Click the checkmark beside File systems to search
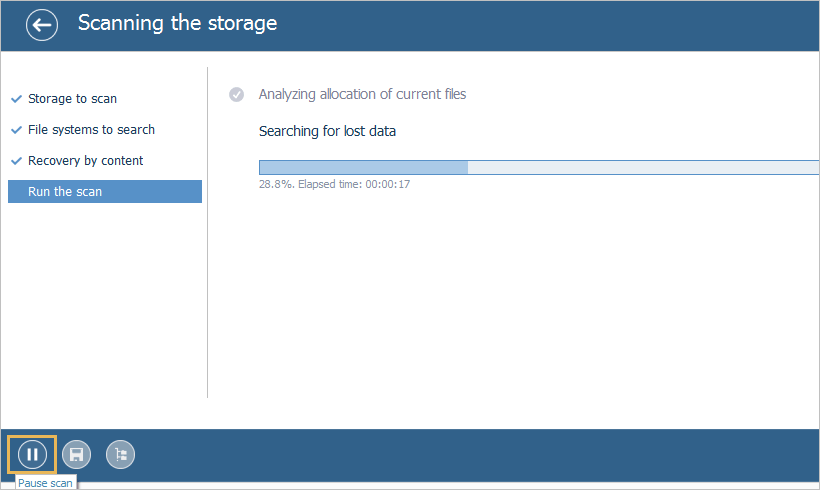 pyautogui.click(x=16, y=130)
